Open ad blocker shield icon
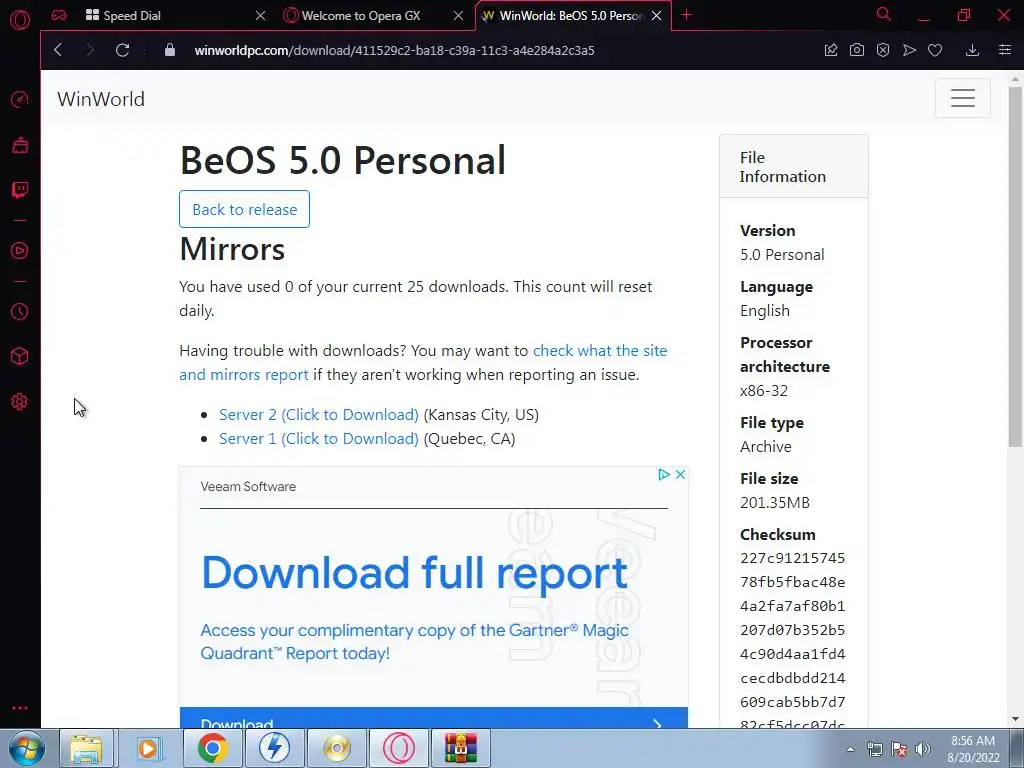 tap(883, 50)
